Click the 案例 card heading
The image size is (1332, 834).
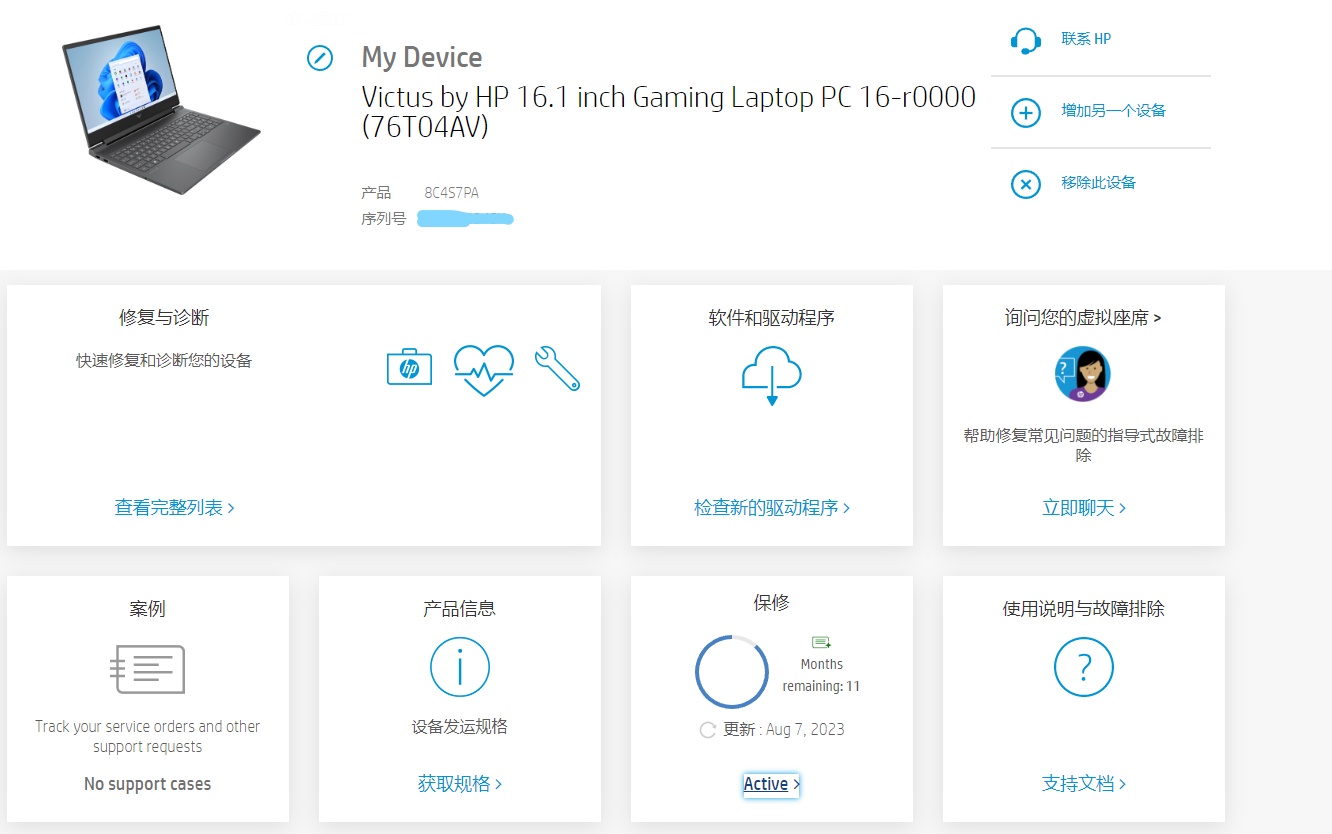pos(148,609)
